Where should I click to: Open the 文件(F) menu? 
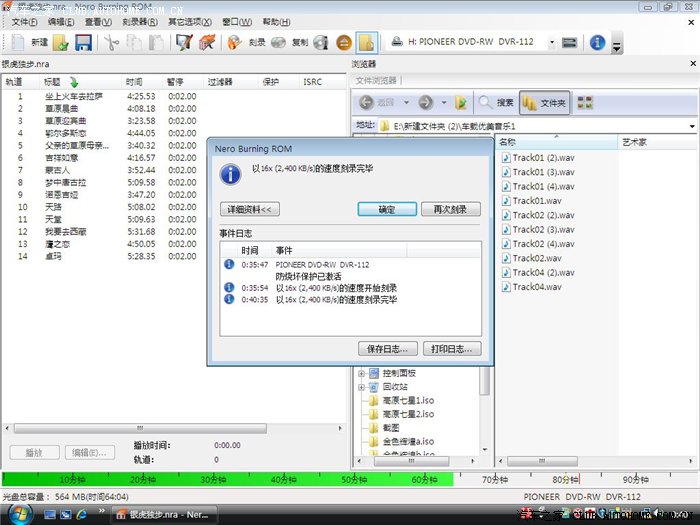pos(24,22)
